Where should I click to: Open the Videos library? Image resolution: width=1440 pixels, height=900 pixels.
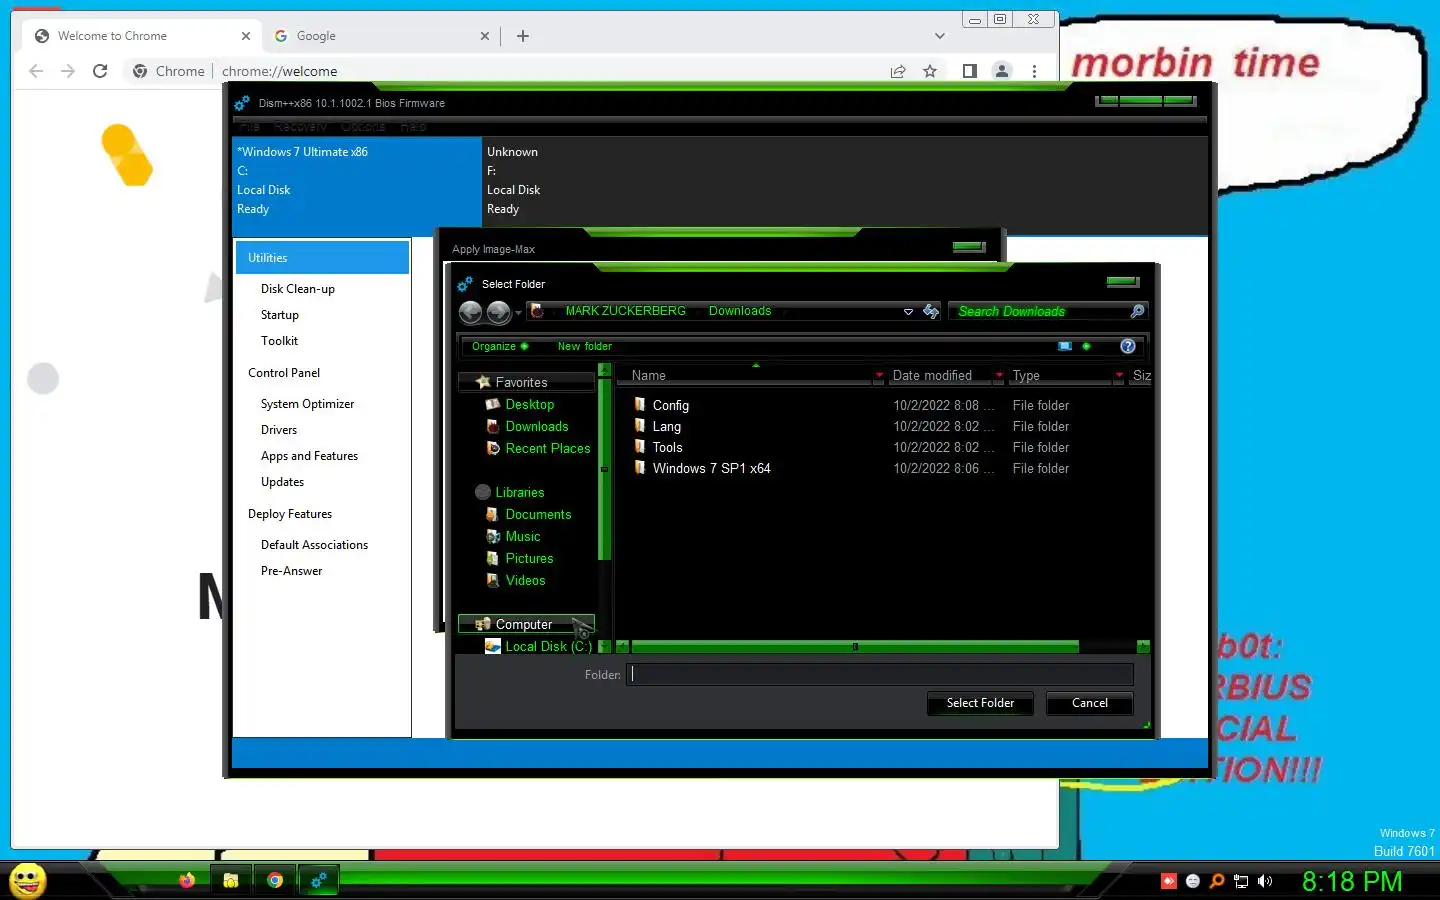(525, 580)
